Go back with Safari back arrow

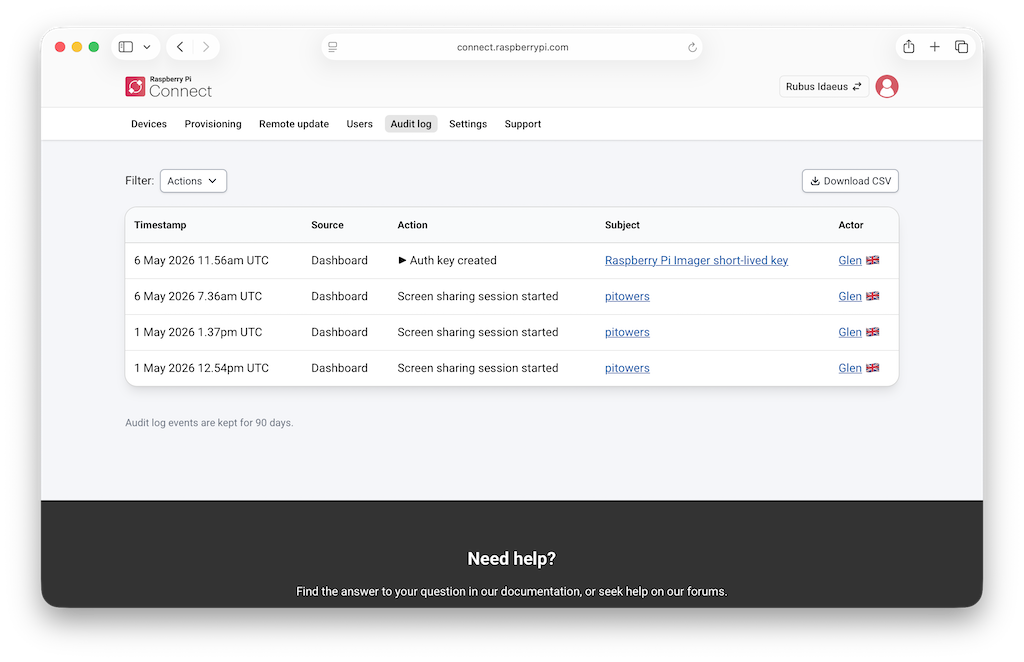pyautogui.click(x=180, y=47)
